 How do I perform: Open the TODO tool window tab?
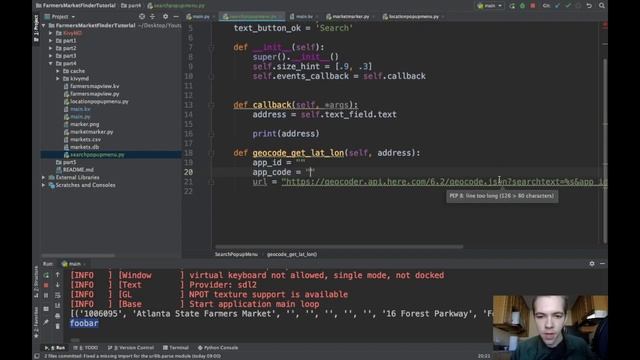(86, 348)
